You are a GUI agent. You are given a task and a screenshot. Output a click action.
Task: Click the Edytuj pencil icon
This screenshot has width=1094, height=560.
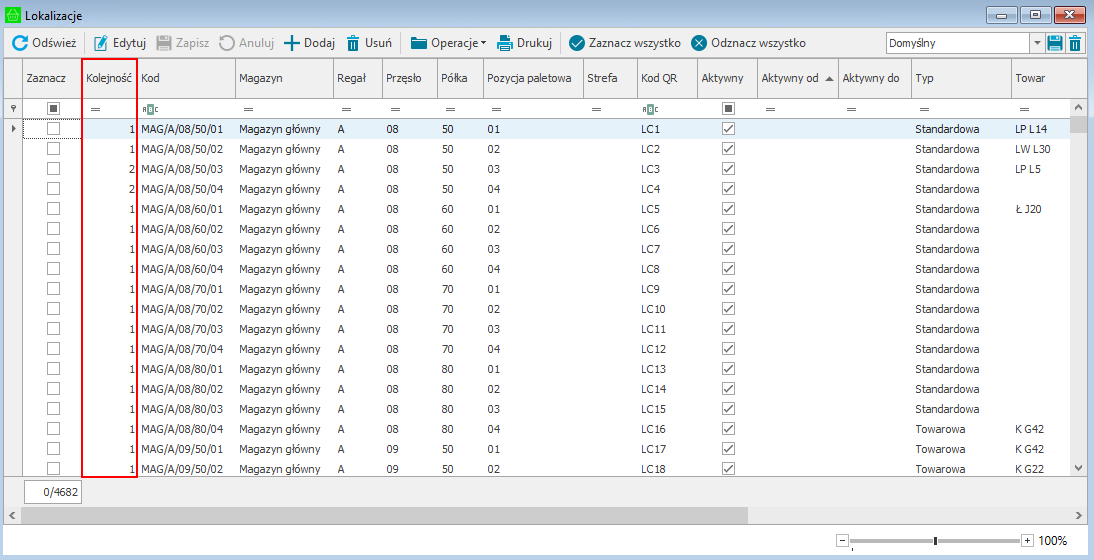(x=101, y=43)
